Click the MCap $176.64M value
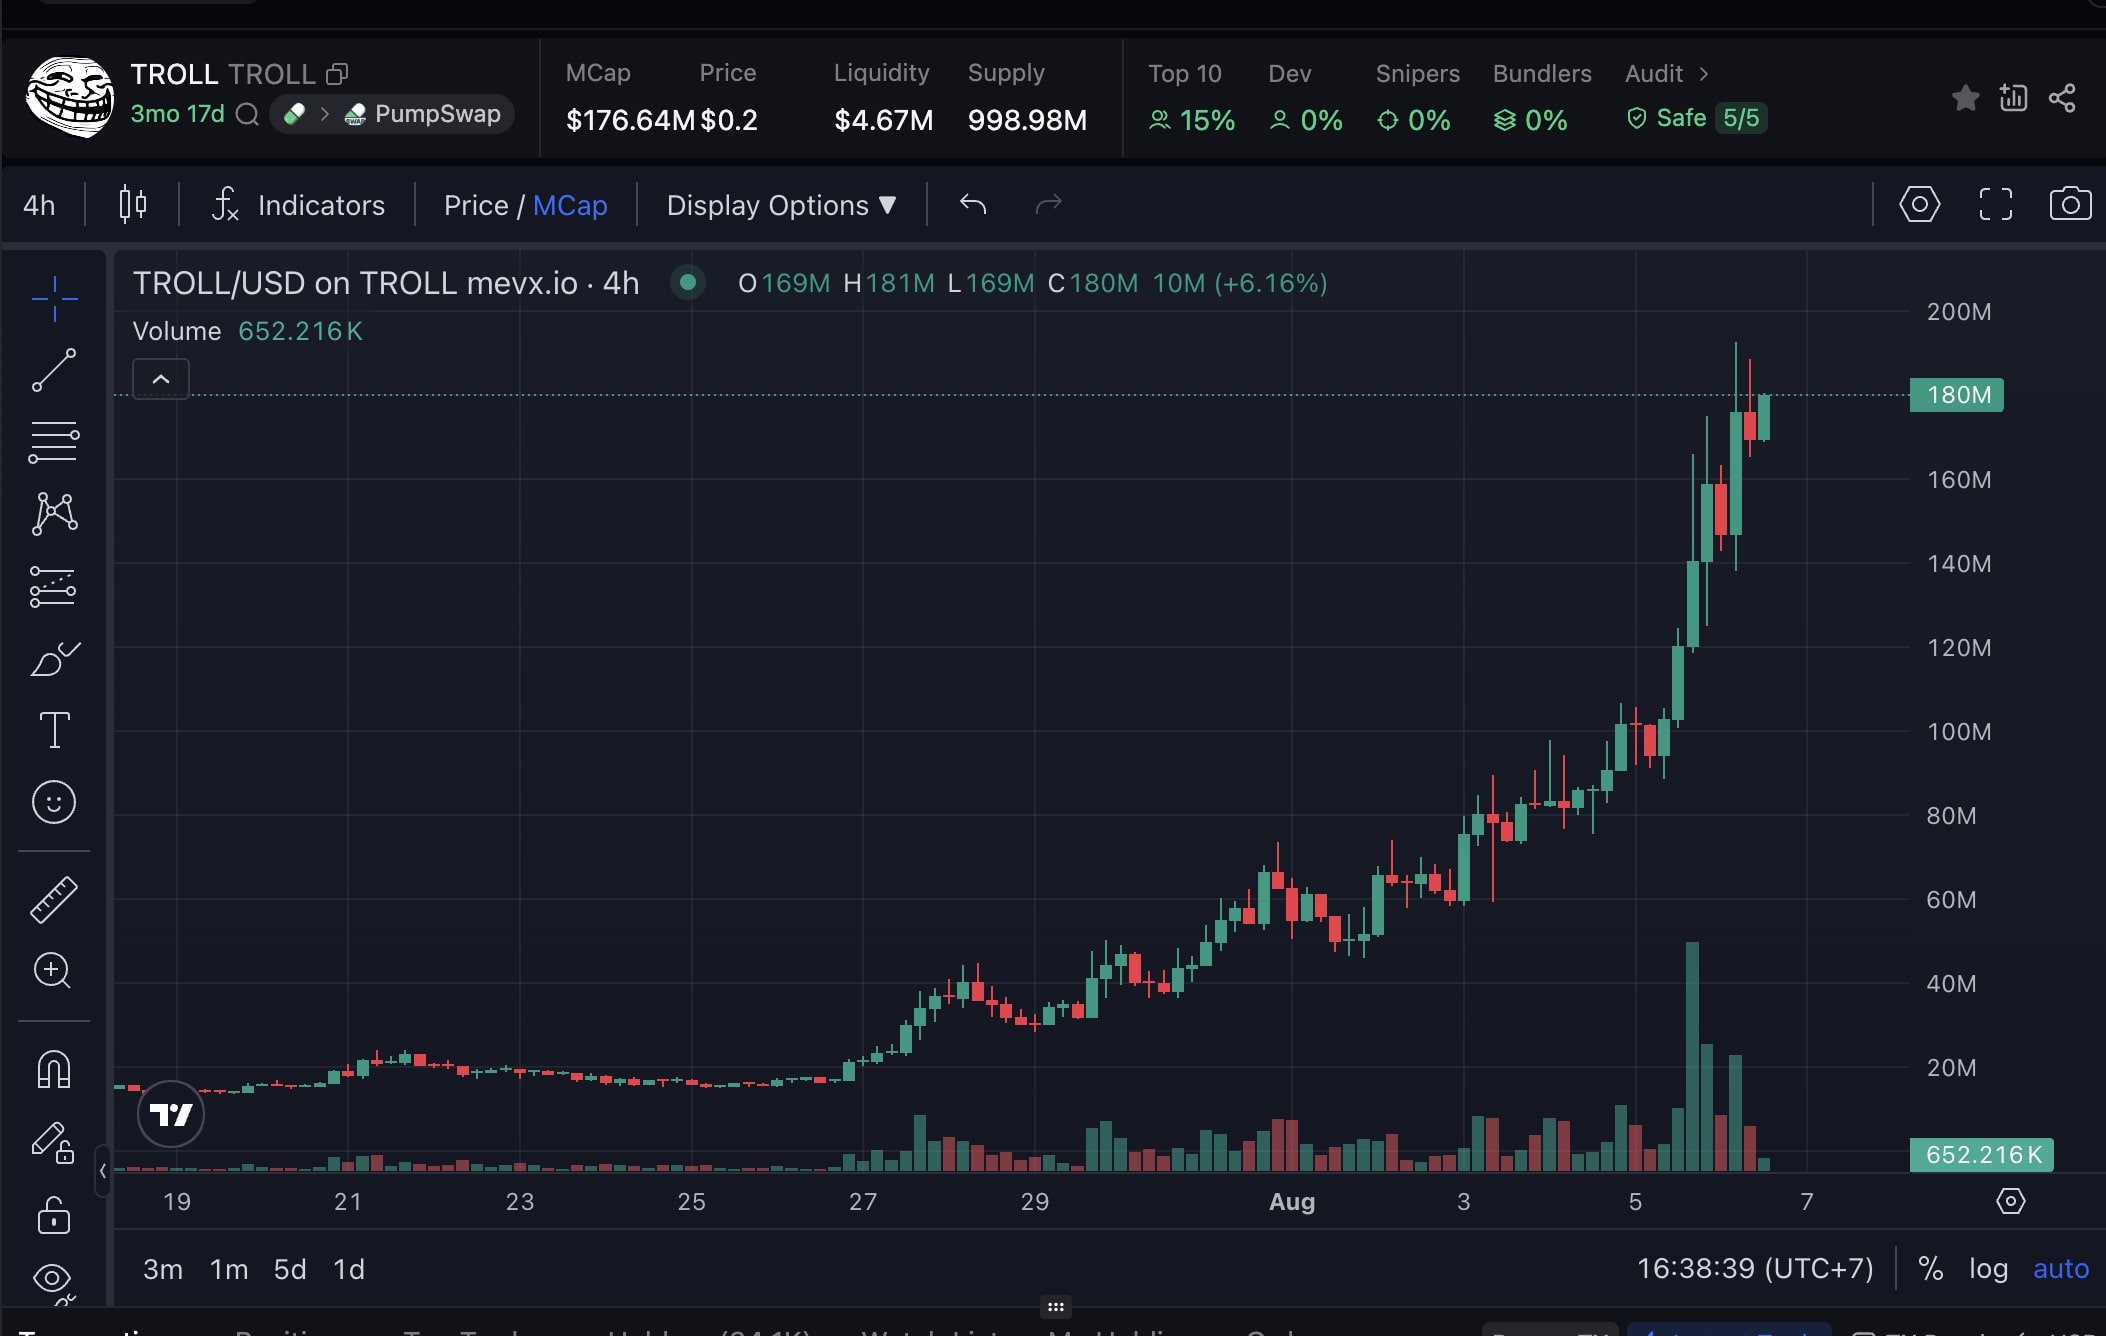Screen dimensions: 2106x1336 tap(630, 120)
